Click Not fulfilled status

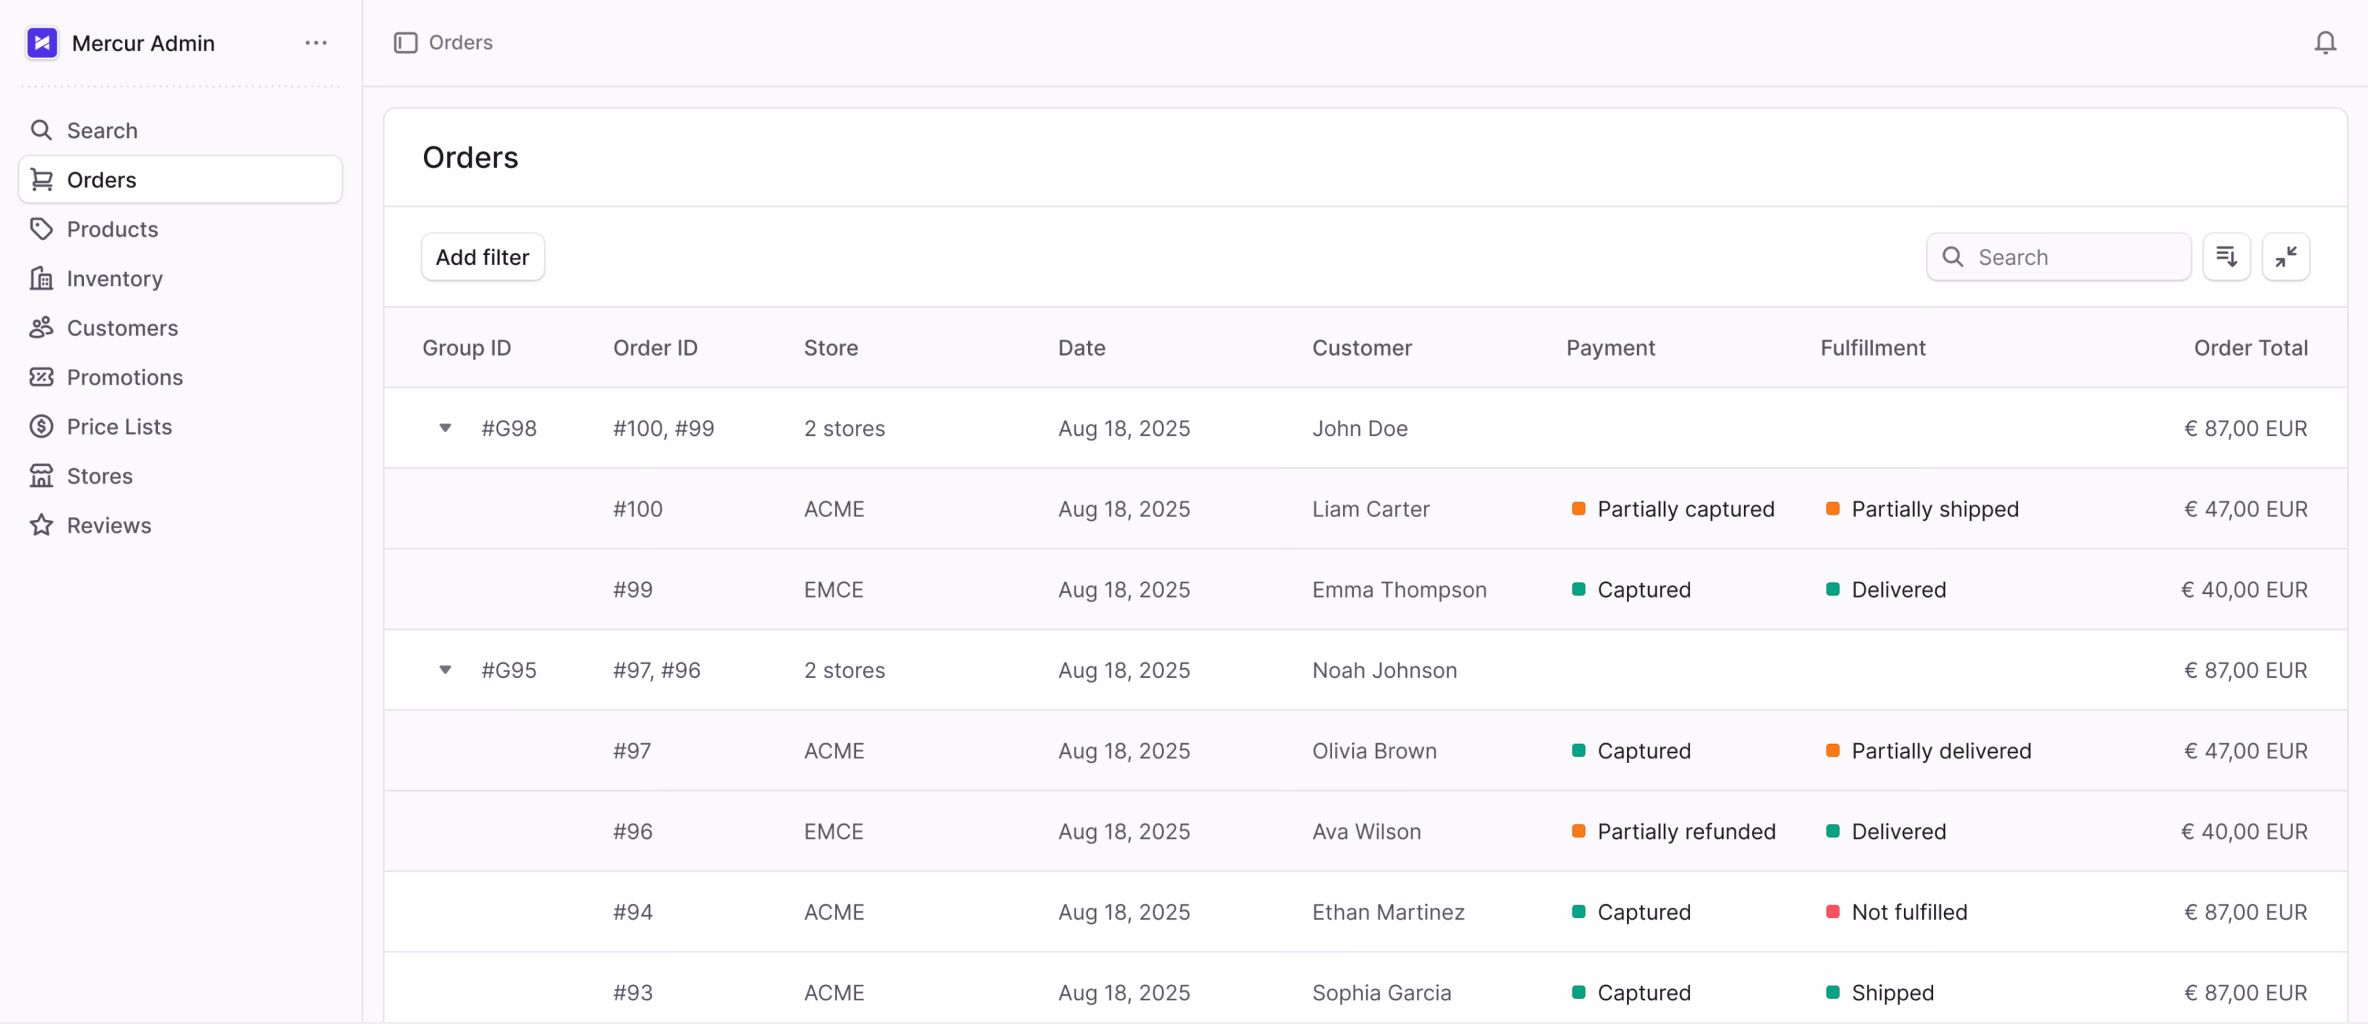(1896, 912)
